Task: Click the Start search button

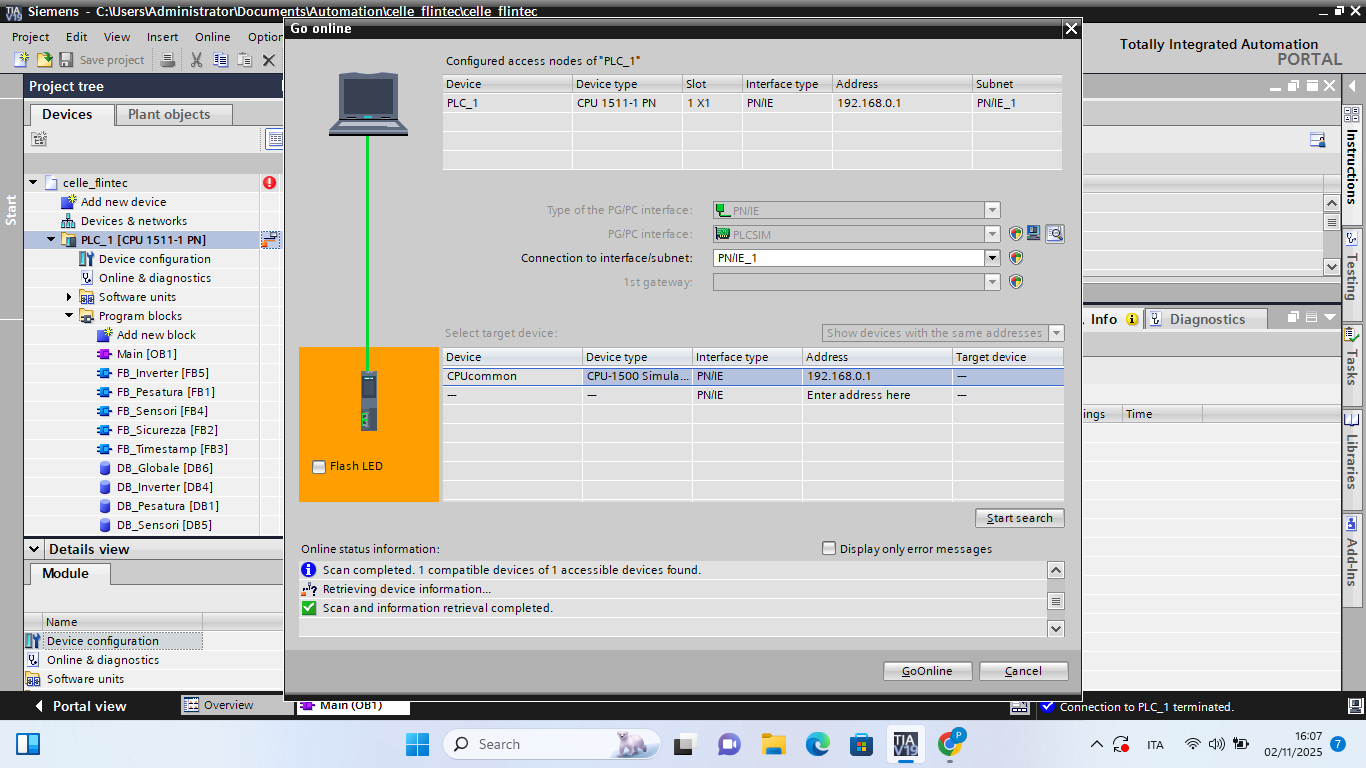Action: point(1019,518)
